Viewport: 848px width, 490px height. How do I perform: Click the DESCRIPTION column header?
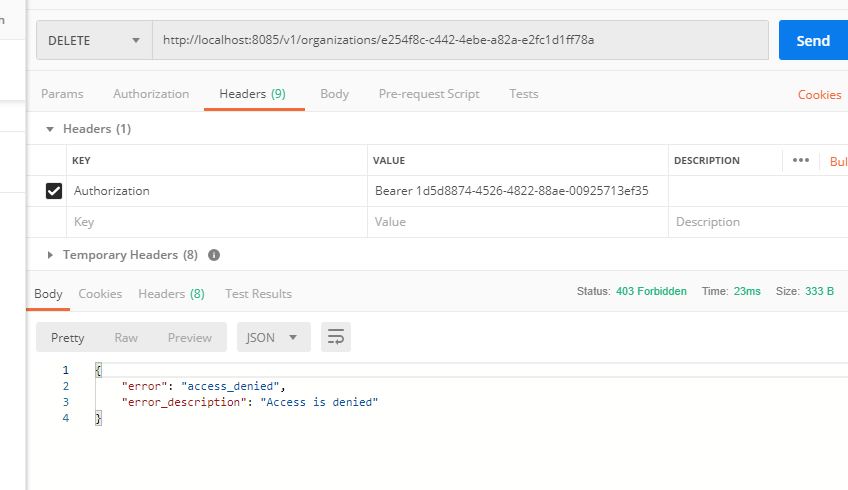(706, 161)
